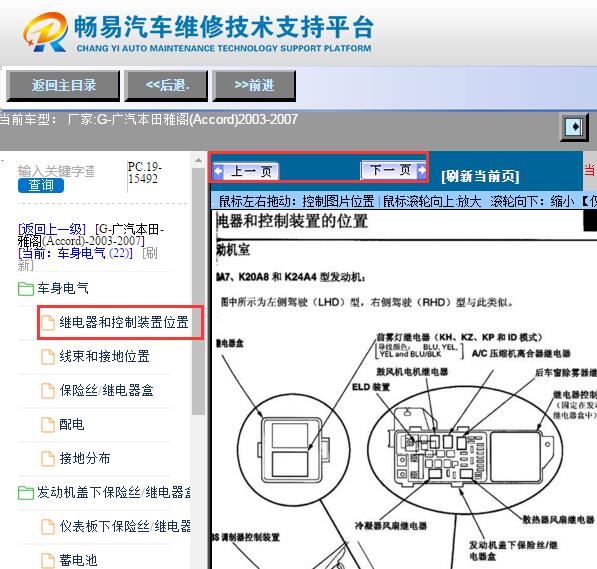This screenshot has height=569, width=597.
Task: Expand 发动机盖下保险丝/继电器盒 folder
Action: tap(114, 492)
